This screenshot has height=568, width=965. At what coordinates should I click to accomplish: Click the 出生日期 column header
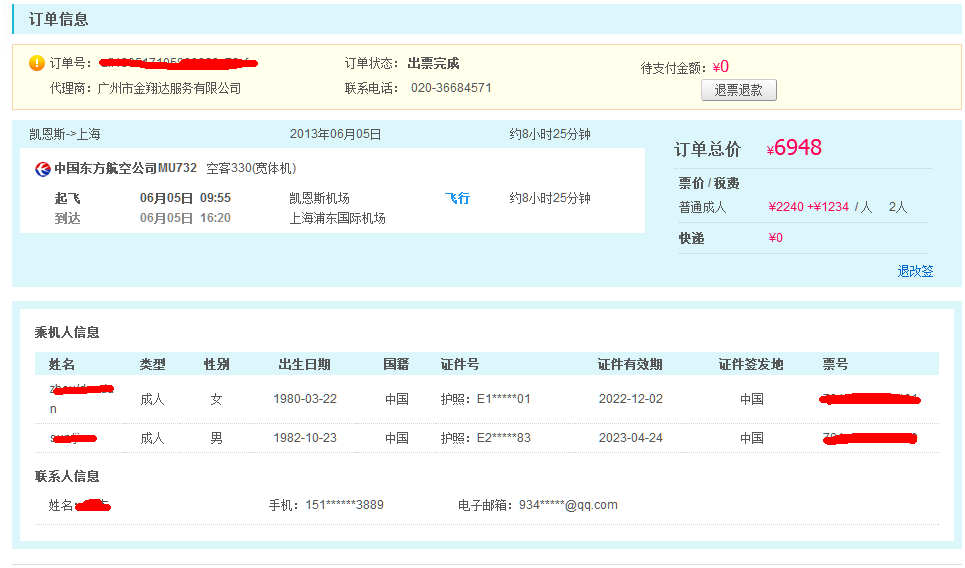point(304,364)
